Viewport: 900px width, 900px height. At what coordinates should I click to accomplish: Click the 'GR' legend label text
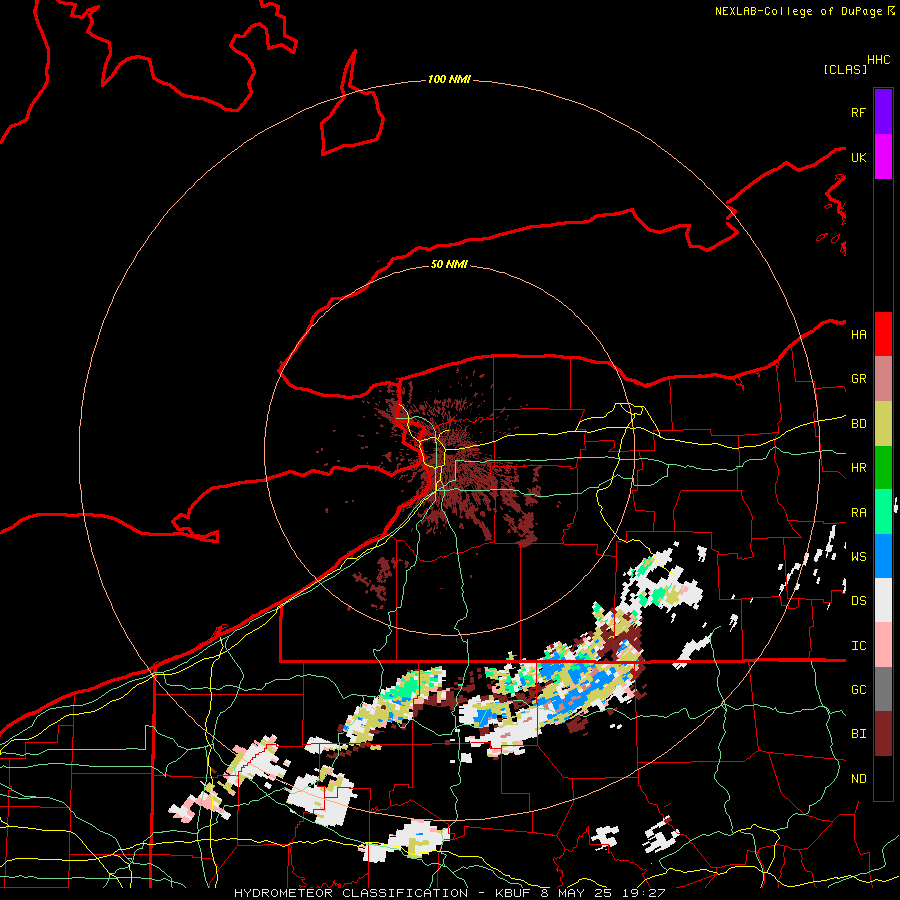[x=858, y=379]
